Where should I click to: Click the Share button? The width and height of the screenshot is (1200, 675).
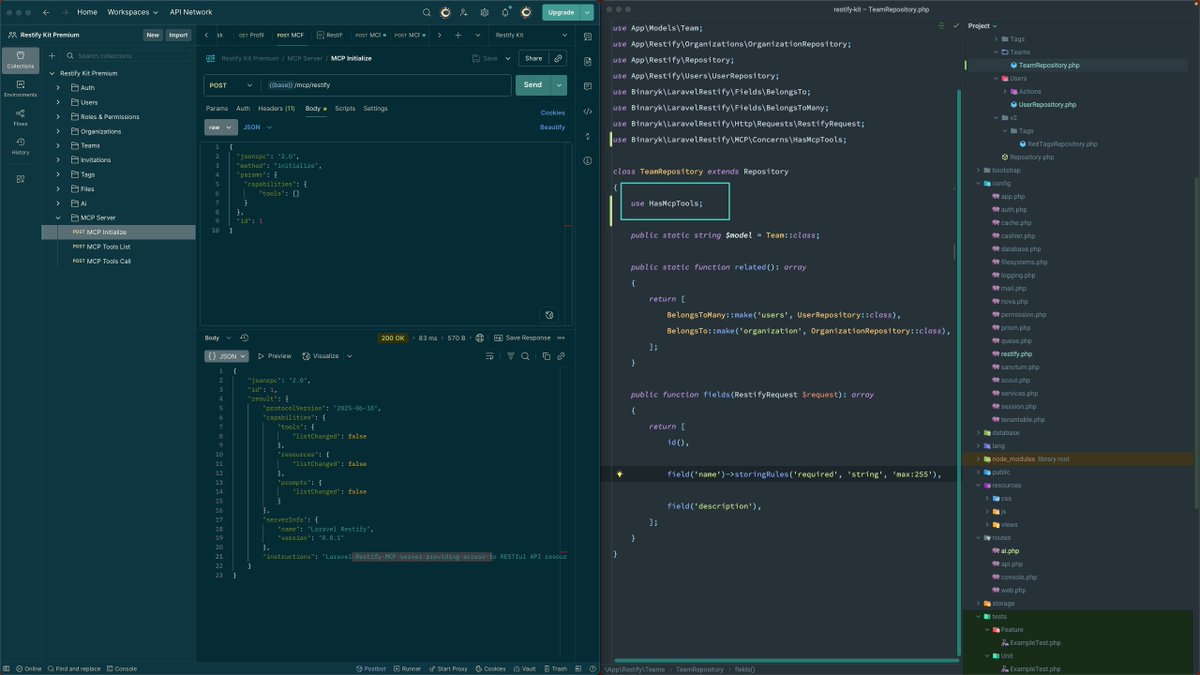tap(534, 58)
